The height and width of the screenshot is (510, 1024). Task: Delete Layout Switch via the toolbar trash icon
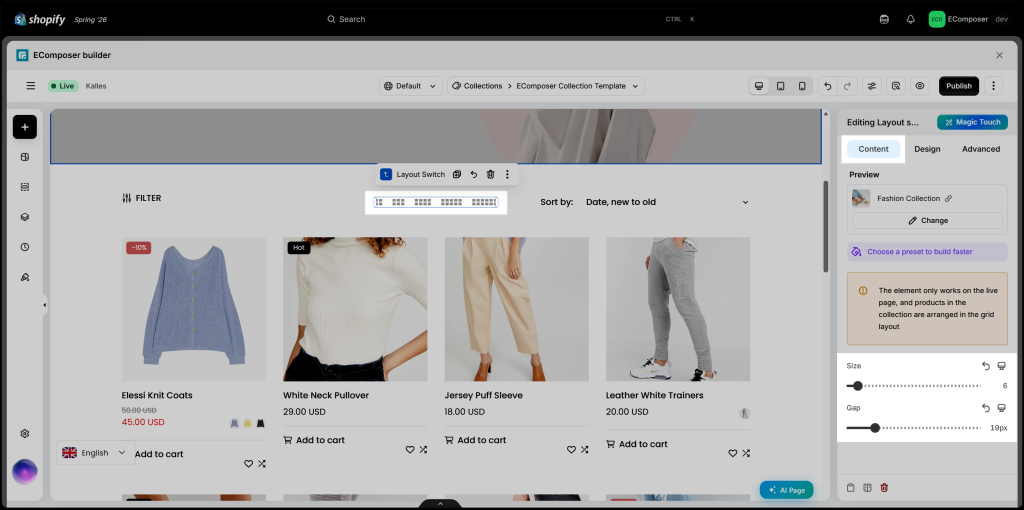[x=490, y=174]
